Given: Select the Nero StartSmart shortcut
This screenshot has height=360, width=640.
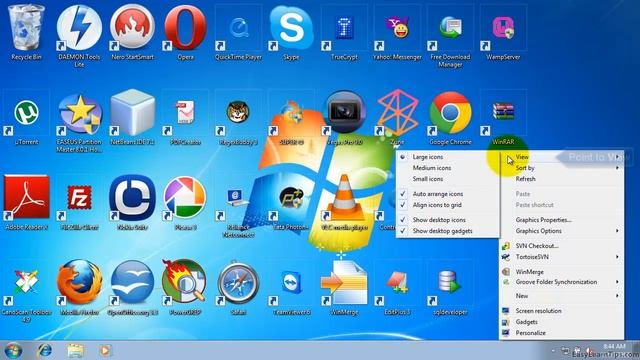Looking at the screenshot, I should pyautogui.click(x=132, y=28).
